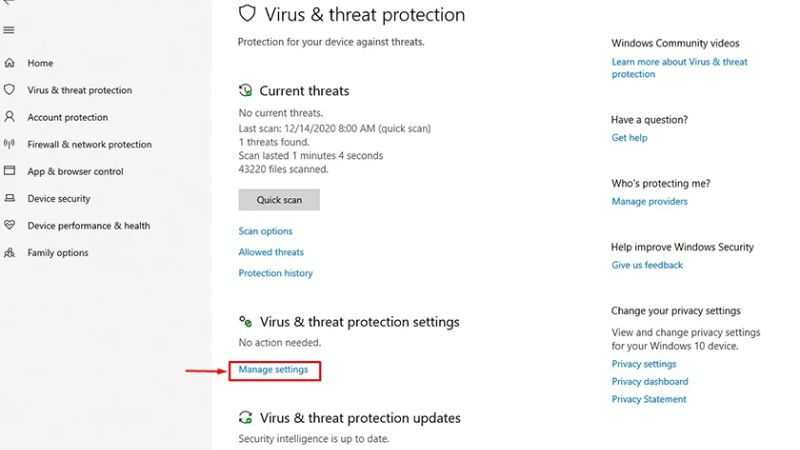View the Protection history link
Viewport: 800px width, 450px height.
[x=275, y=273]
